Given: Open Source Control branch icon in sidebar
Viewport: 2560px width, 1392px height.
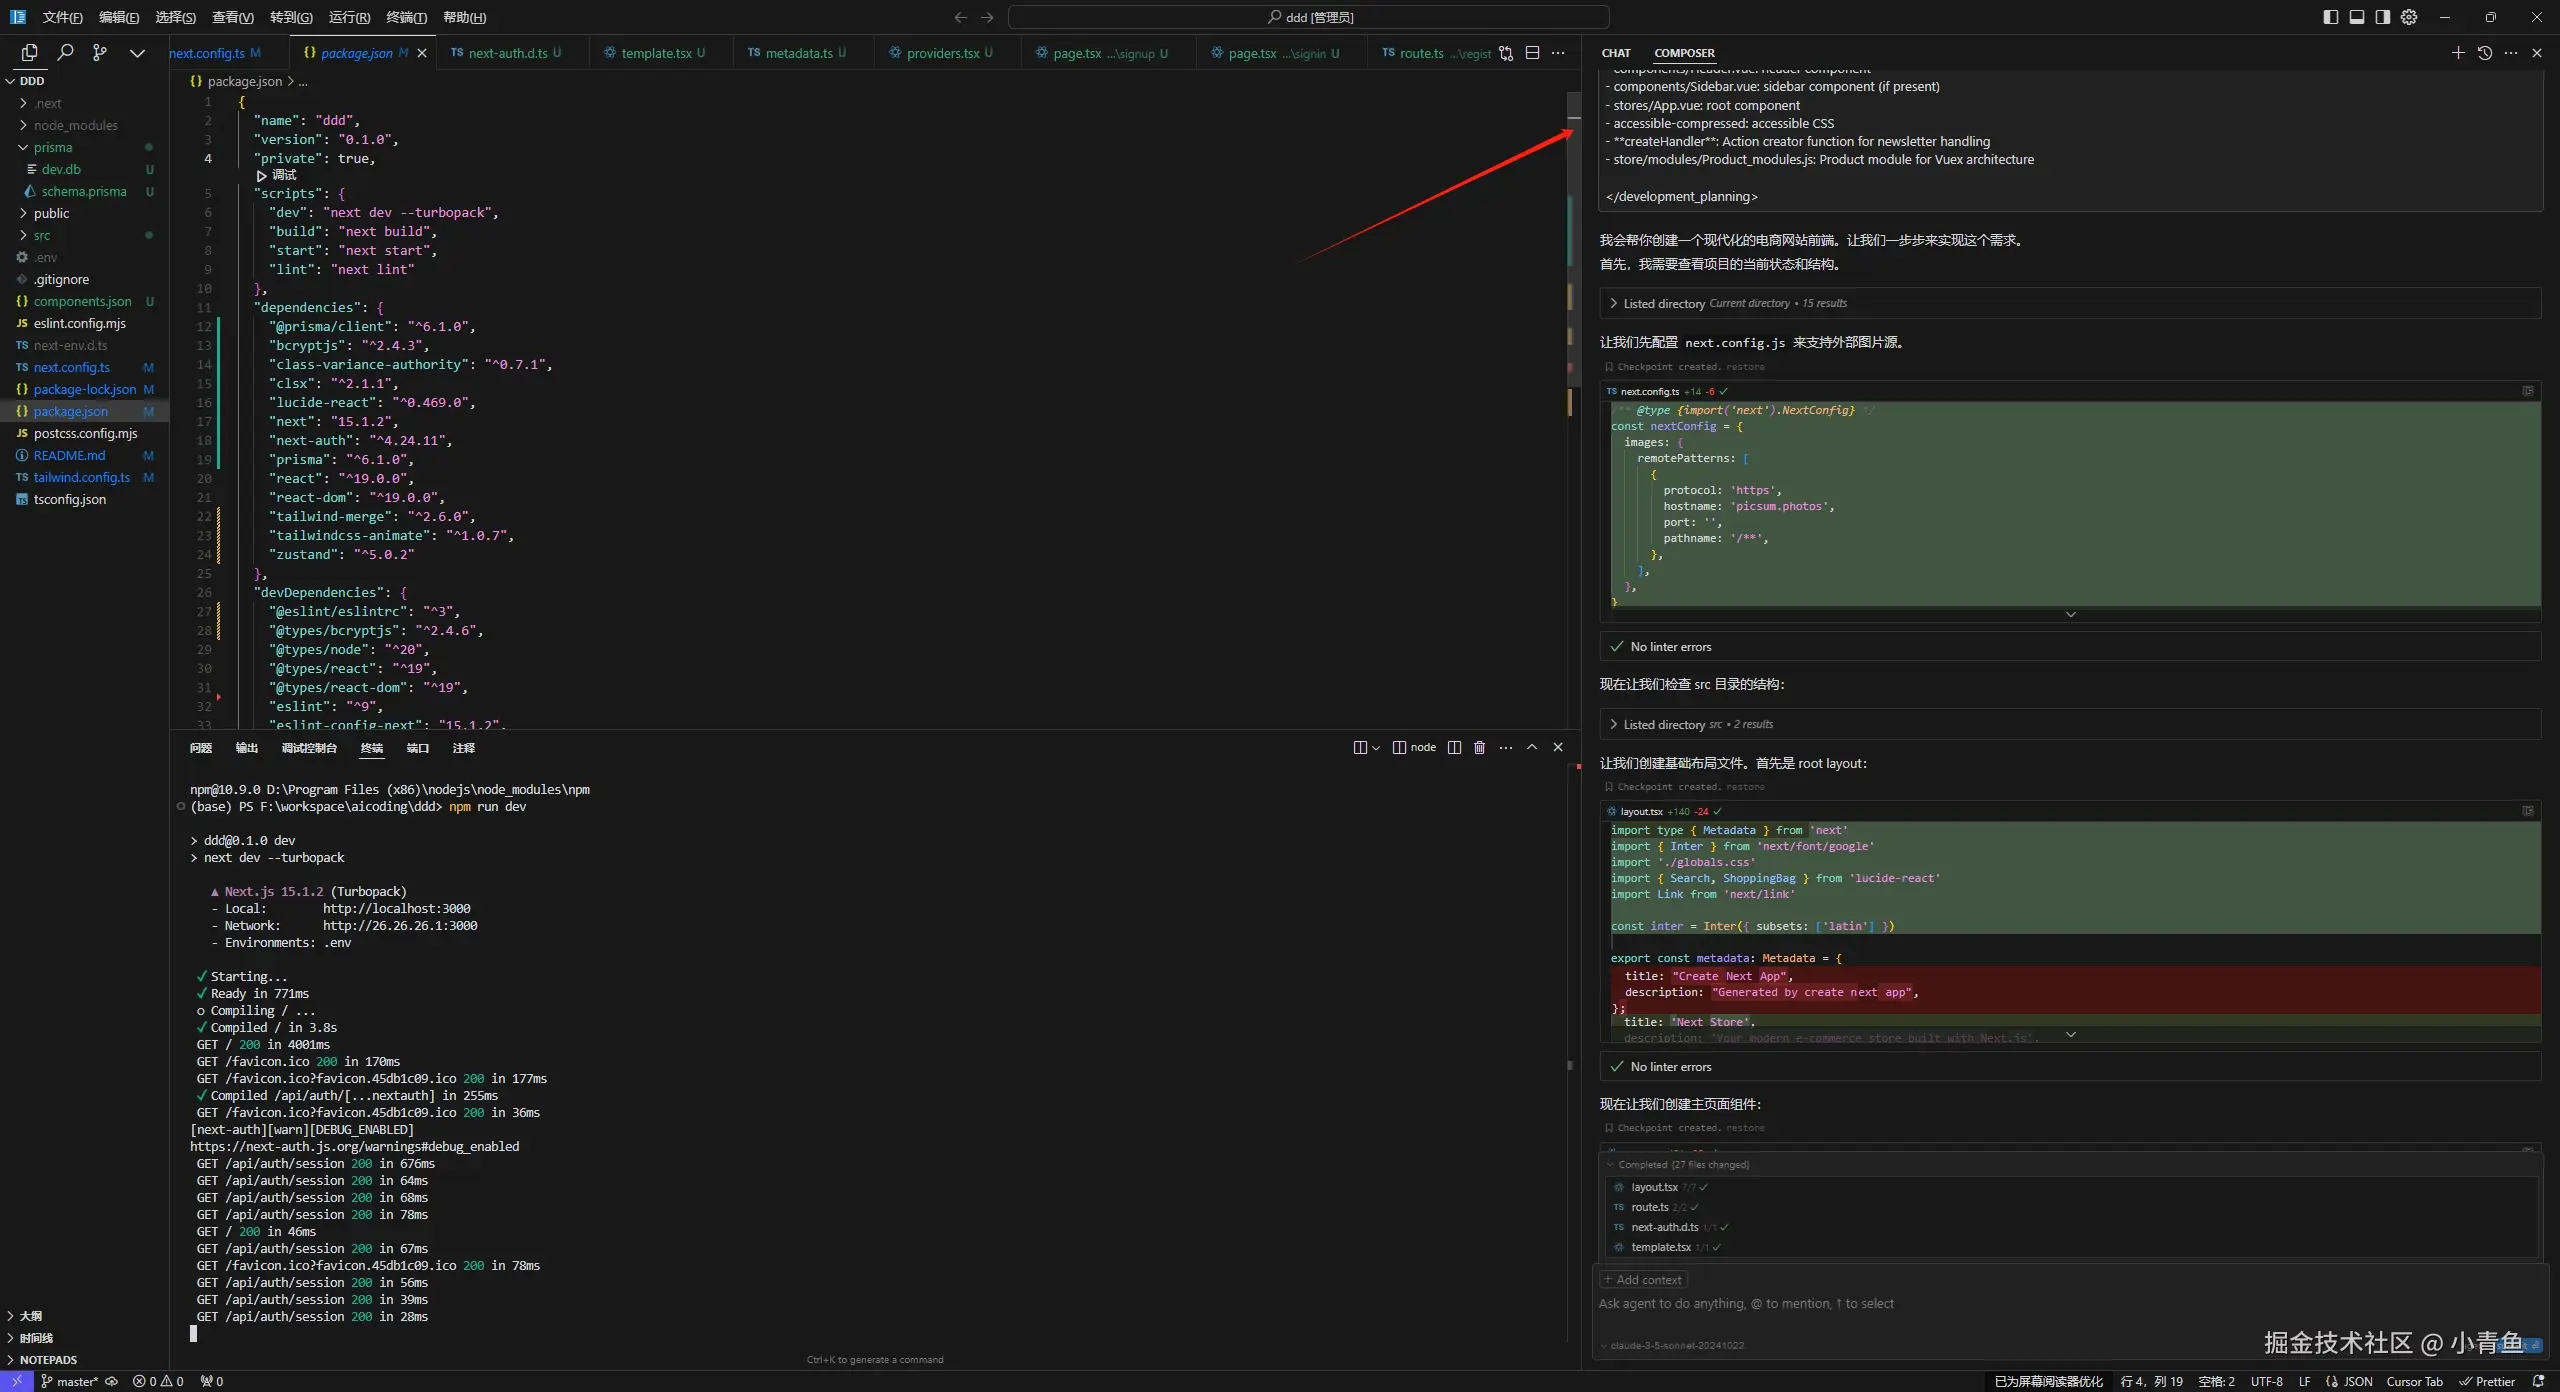Looking at the screenshot, I should 100,53.
